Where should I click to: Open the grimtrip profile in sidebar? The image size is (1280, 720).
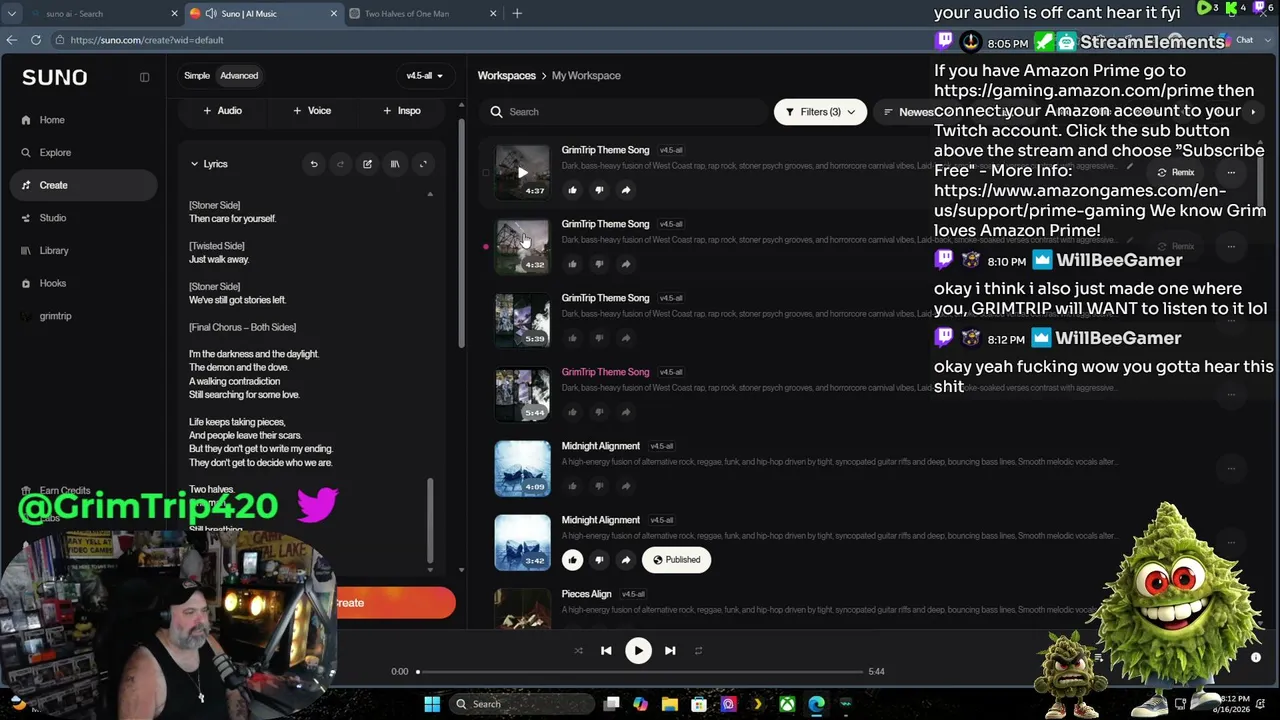55,316
